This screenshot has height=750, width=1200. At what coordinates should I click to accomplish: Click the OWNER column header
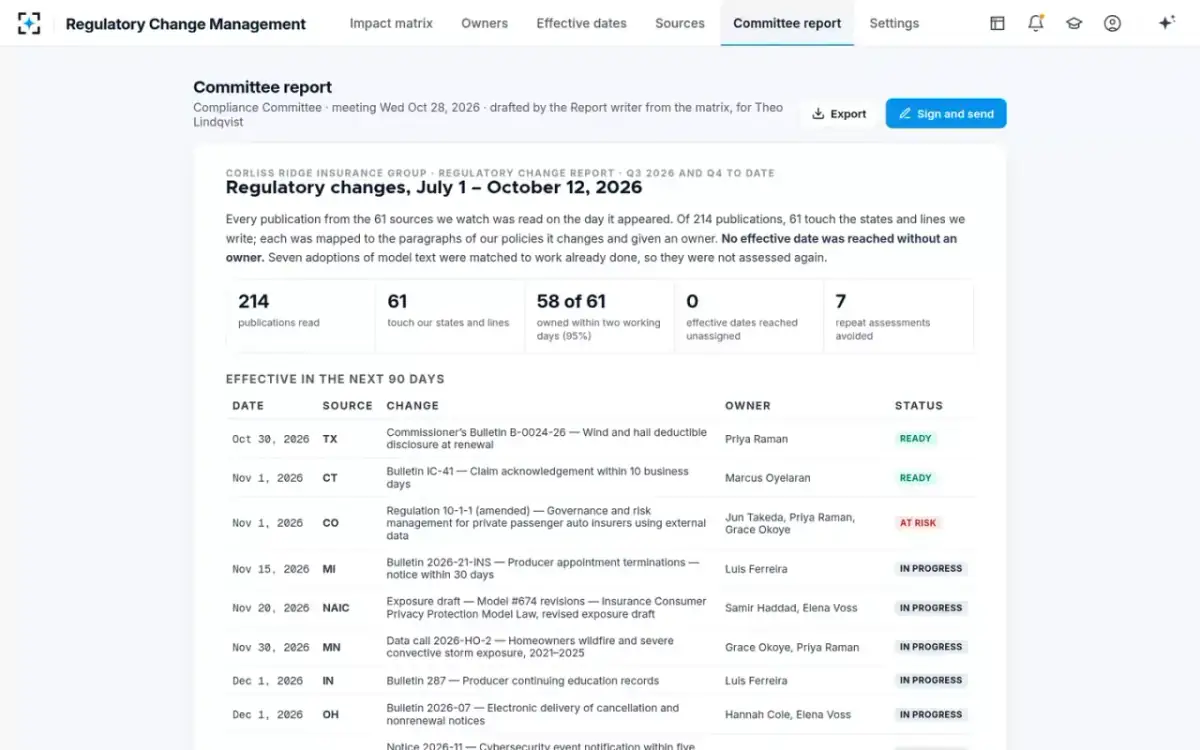pos(748,406)
